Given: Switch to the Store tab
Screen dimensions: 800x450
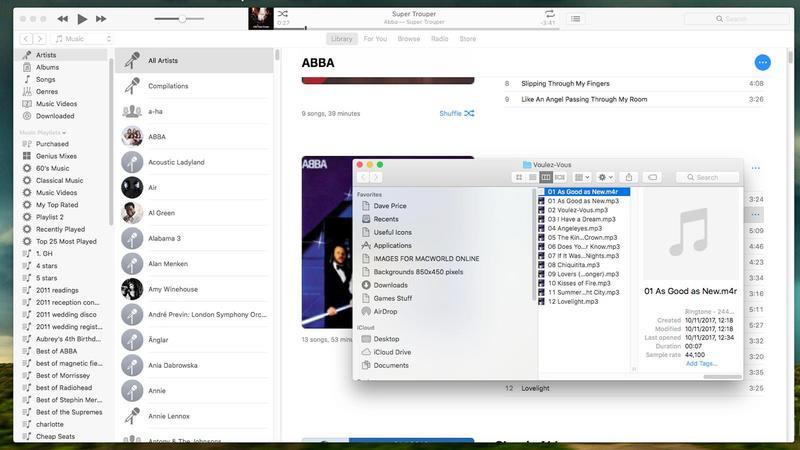Looking at the screenshot, I should [x=467, y=39].
